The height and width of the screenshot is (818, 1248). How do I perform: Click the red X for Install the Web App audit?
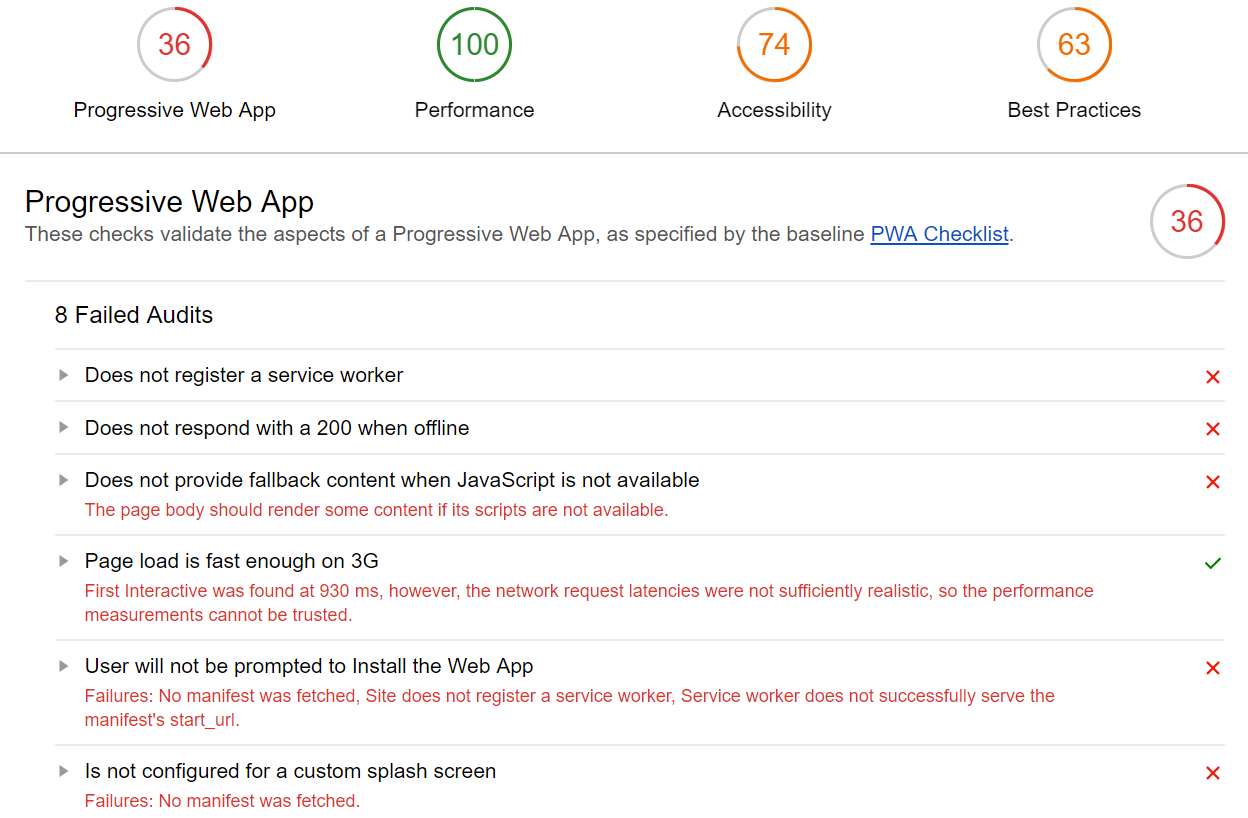pyautogui.click(x=1212, y=668)
